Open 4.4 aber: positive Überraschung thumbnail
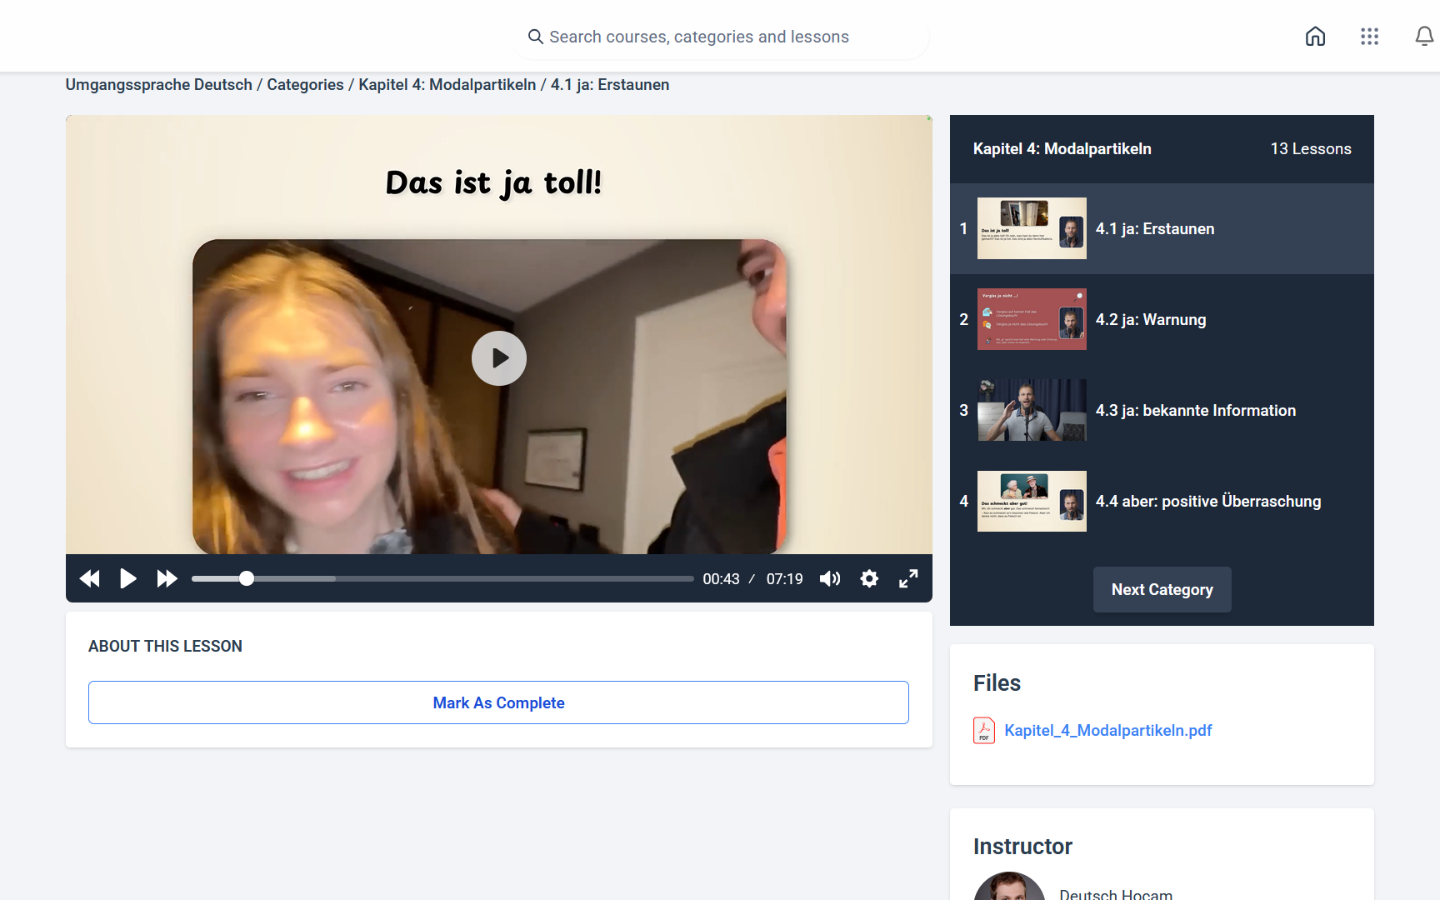This screenshot has width=1440, height=900. click(x=1031, y=502)
